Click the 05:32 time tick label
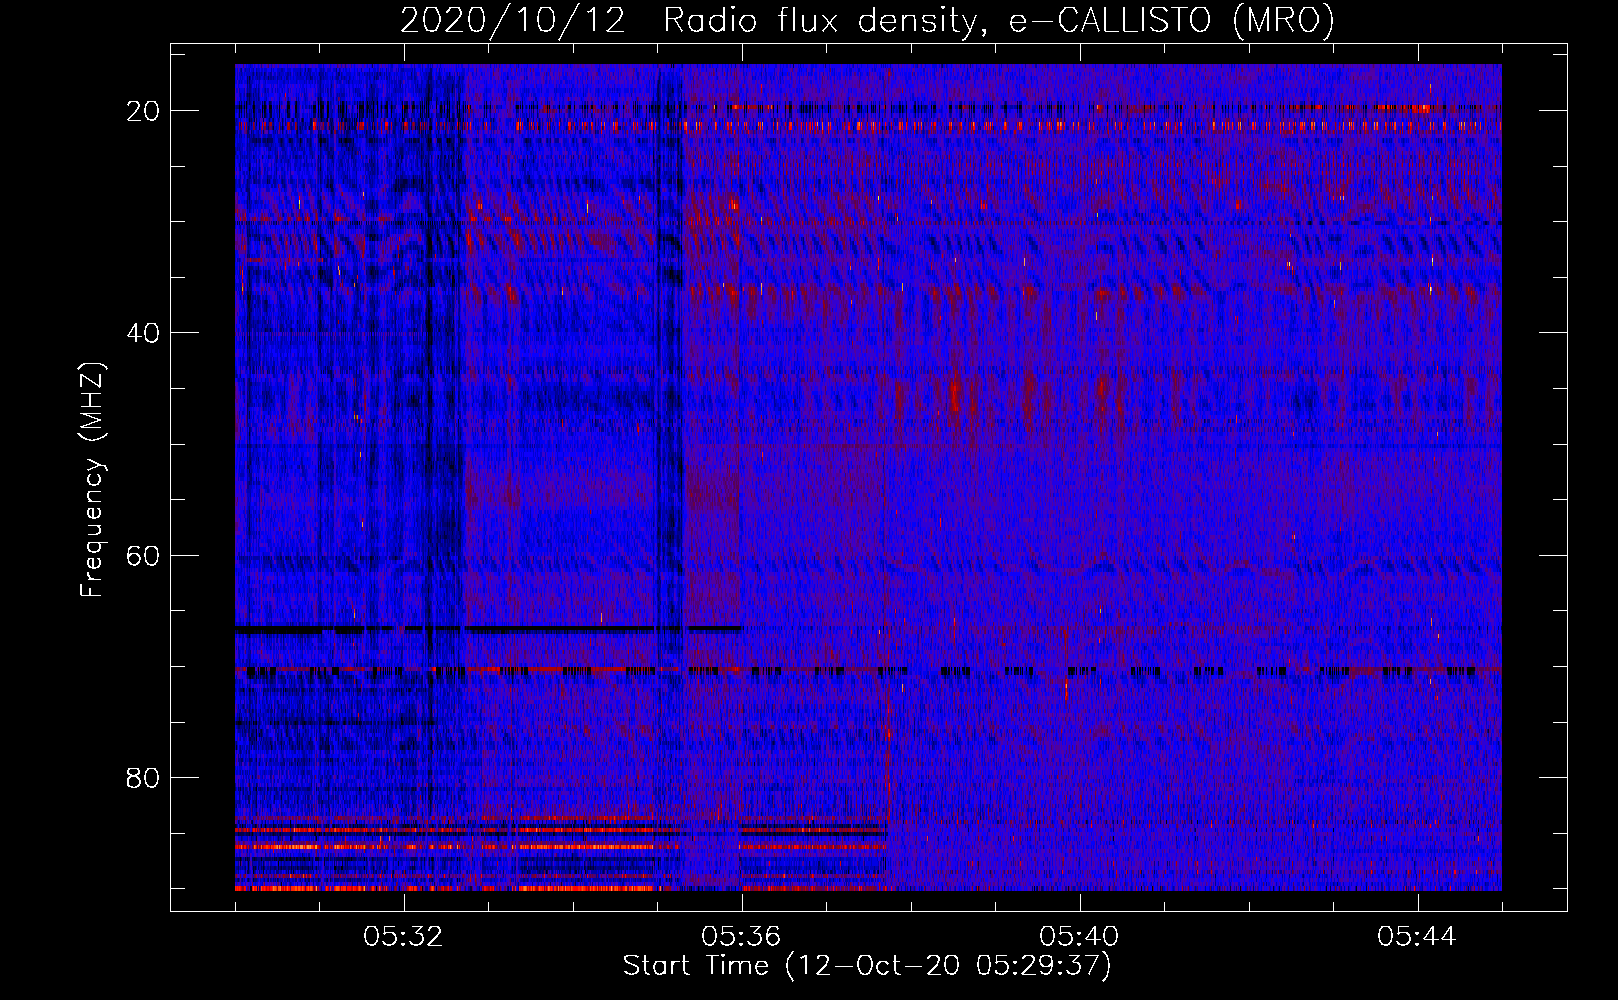This screenshot has width=1618, height=1000. point(403,937)
